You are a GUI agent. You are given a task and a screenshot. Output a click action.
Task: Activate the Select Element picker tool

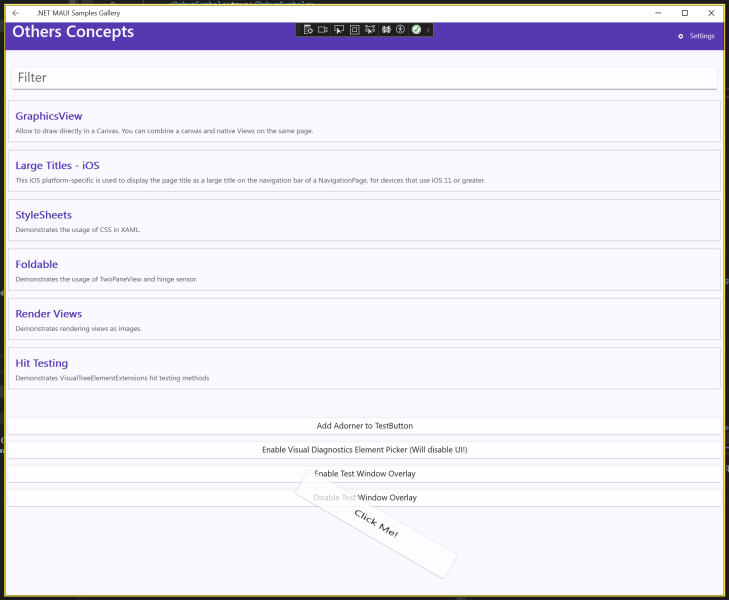point(339,30)
